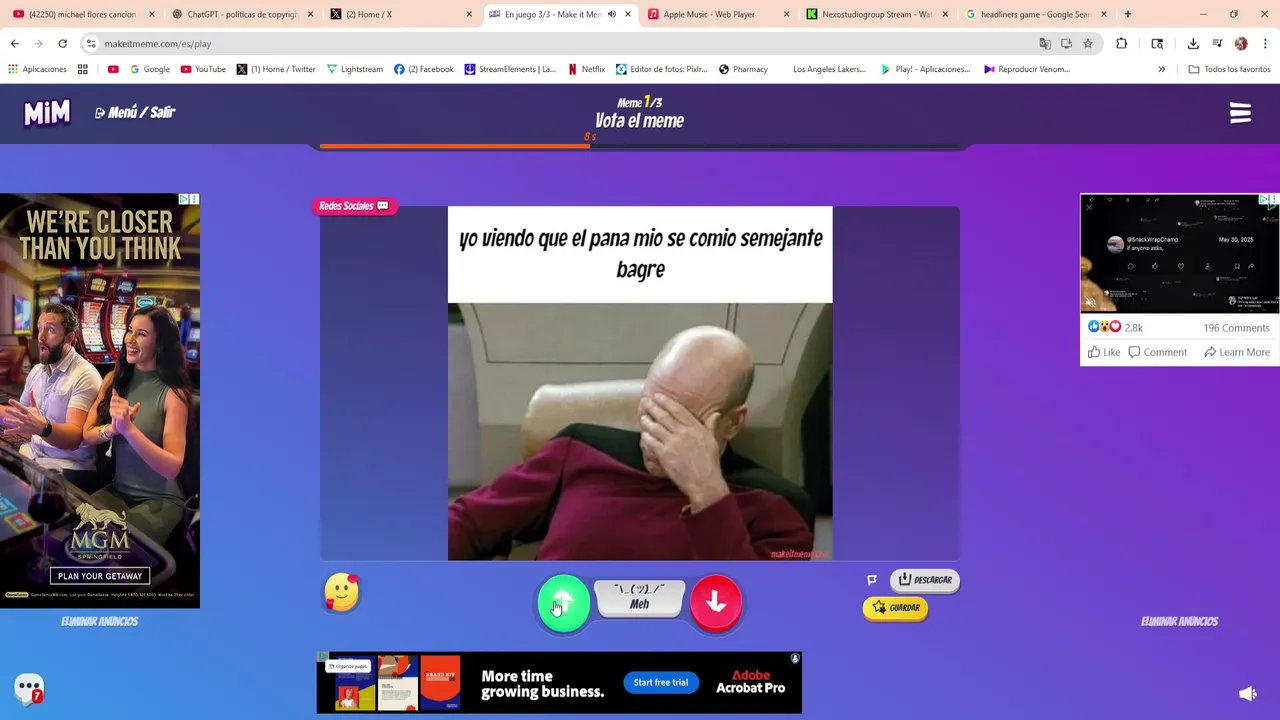Unmute the video ad at right
Image resolution: width=1280 pixels, height=720 pixels.
point(1091,303)
